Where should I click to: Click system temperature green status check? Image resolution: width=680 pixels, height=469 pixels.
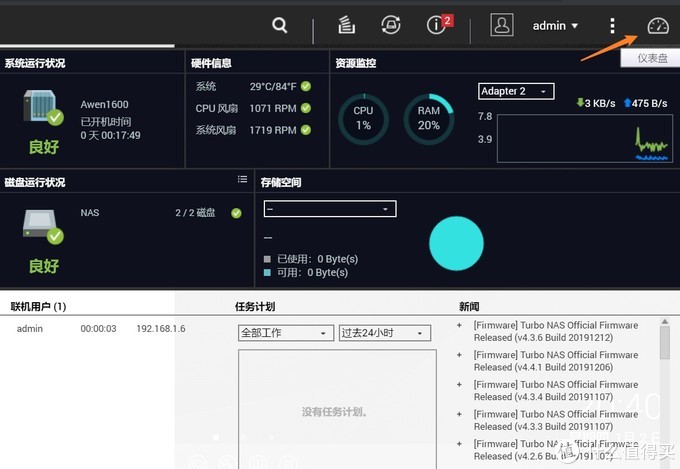click(x=306, y=86)
